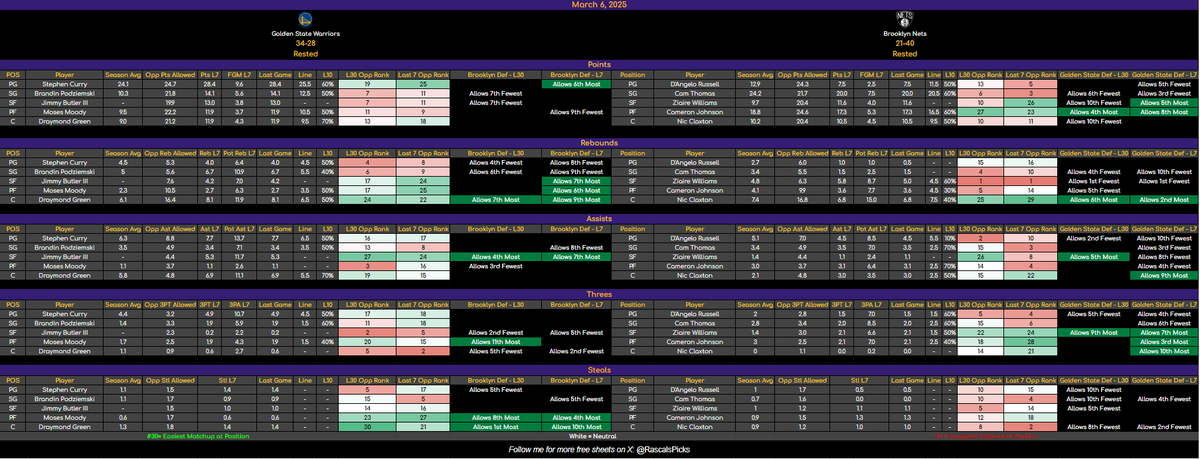Select the Rebounds section header bar
Image resolution: width=1200 pixels, height=459 pixels.
[600, 142]
